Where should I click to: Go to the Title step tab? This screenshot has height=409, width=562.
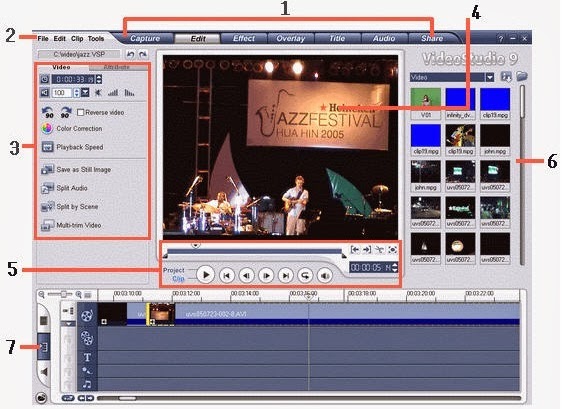point(337,38)
